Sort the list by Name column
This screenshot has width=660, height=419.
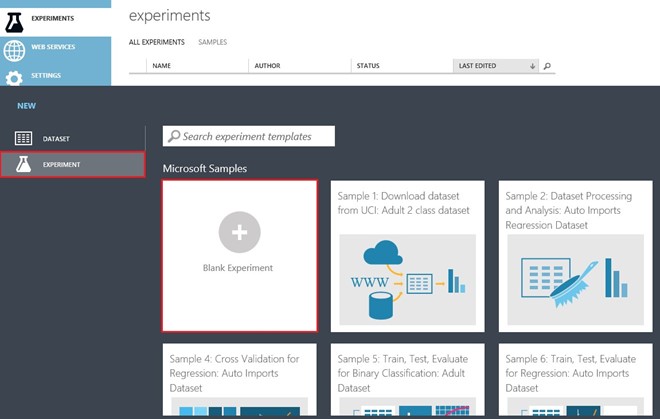162,66
